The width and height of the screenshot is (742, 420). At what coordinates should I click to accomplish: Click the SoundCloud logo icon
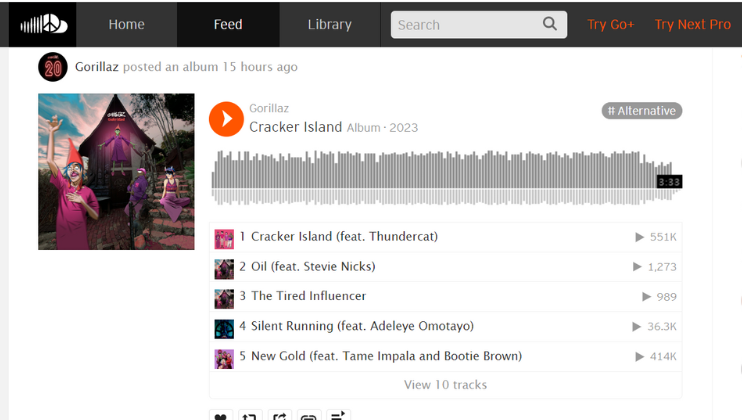[x=44, y=24]
